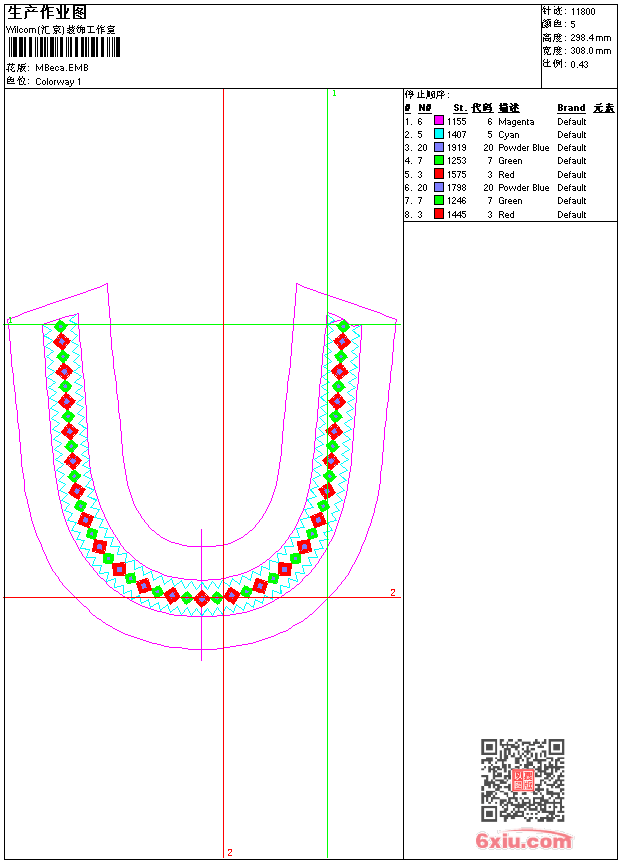Select the 'Magenta' description text

[x=516, y=122]
